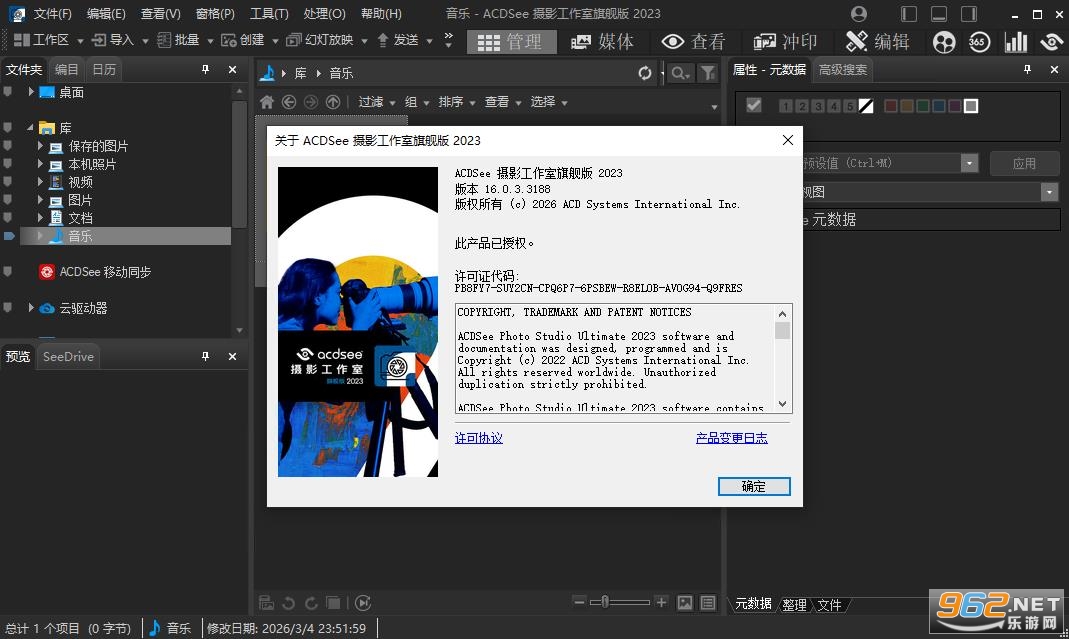The image size is (1069, 639).
Task: Open the 产品变更日志 link
Action: (732, 438)
